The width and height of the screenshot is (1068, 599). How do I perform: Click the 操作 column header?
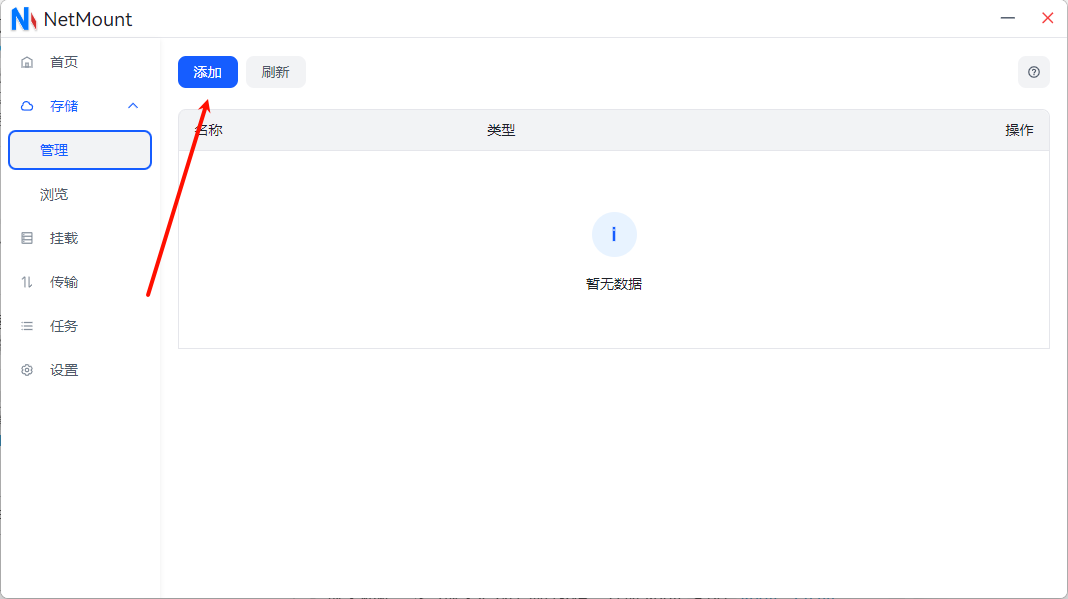[x=1019, y=130]
